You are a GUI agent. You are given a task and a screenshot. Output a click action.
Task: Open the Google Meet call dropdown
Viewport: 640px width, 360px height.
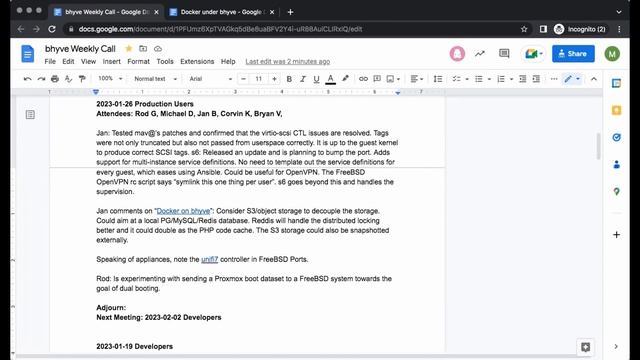pos(533,54)
